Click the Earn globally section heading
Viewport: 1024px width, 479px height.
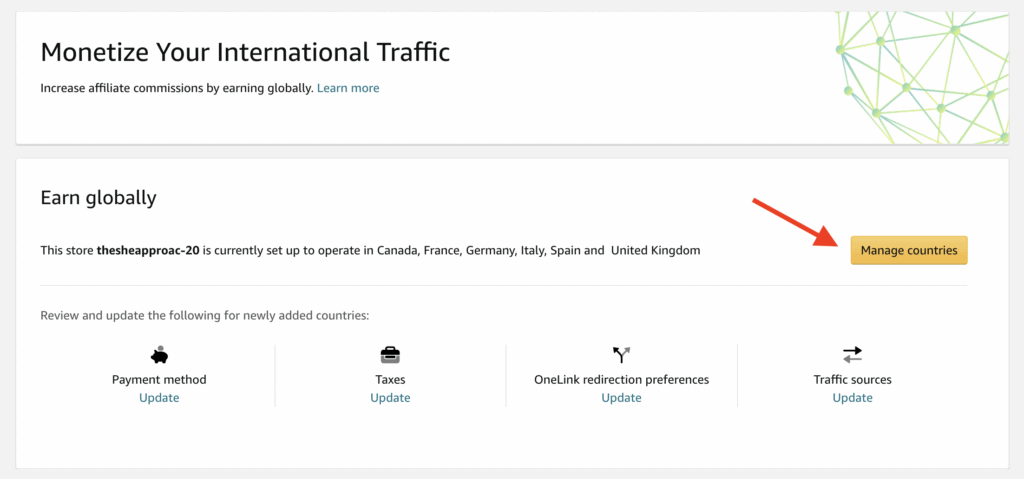coord(99,197)
